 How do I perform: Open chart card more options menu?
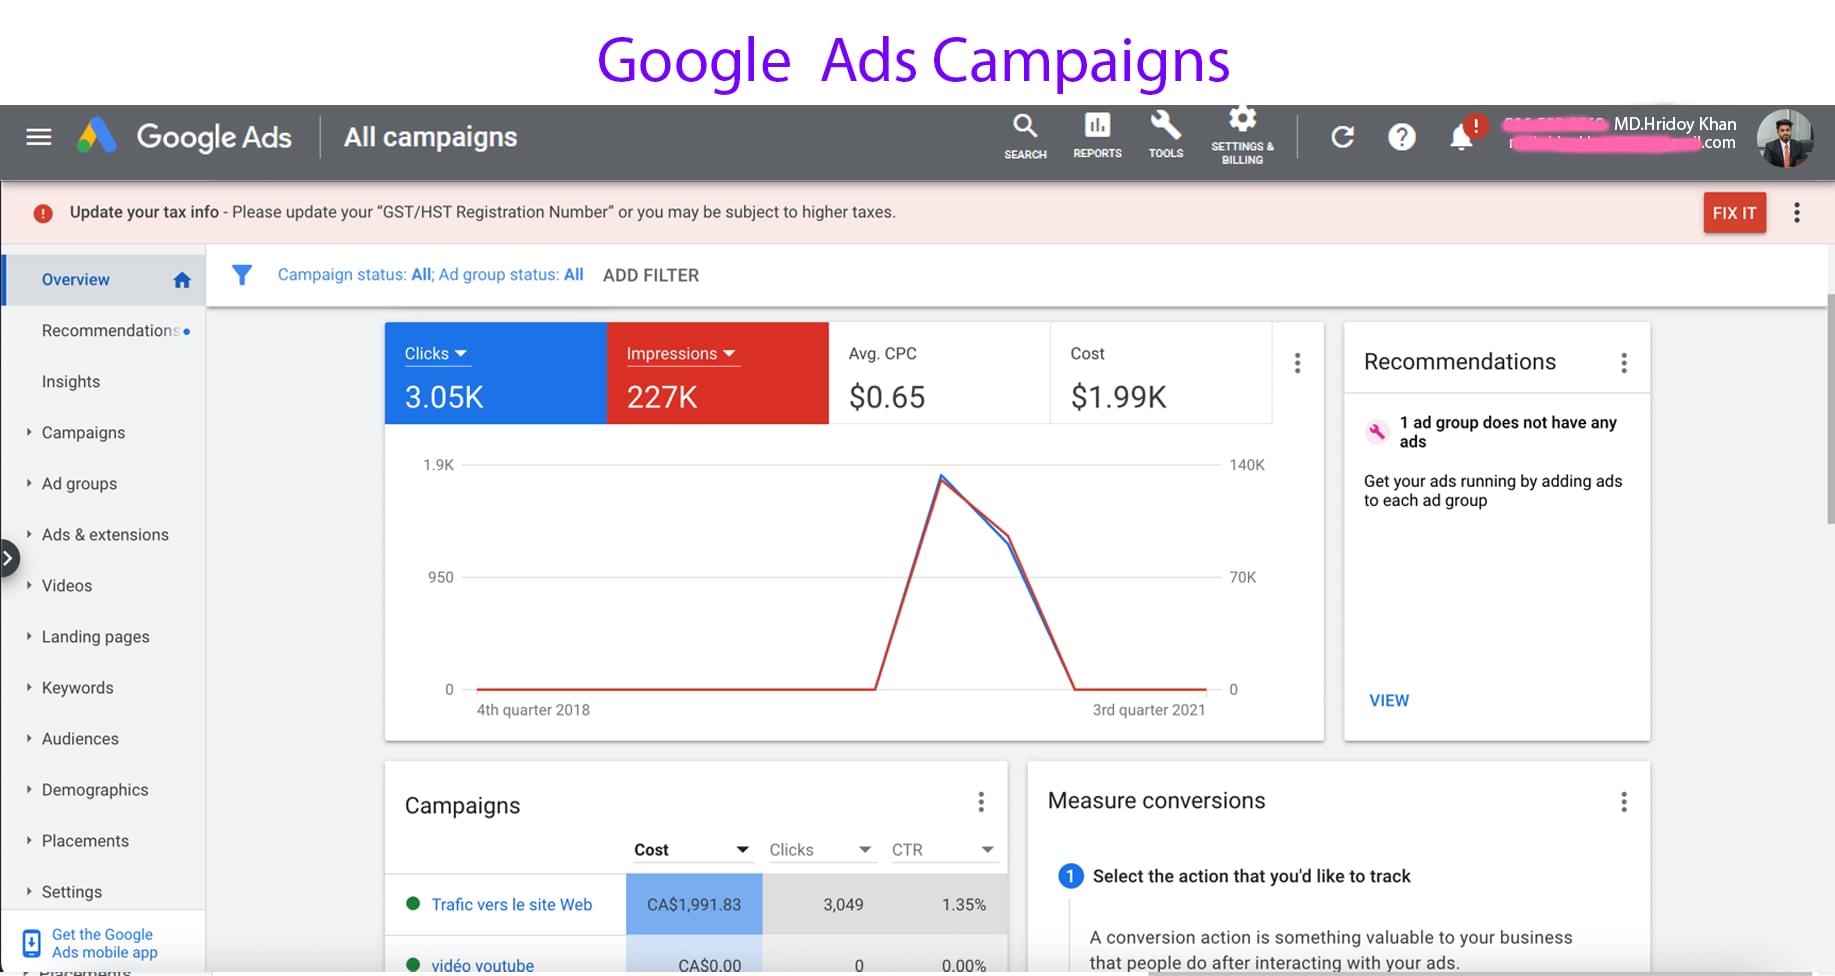pos(1297,363)
